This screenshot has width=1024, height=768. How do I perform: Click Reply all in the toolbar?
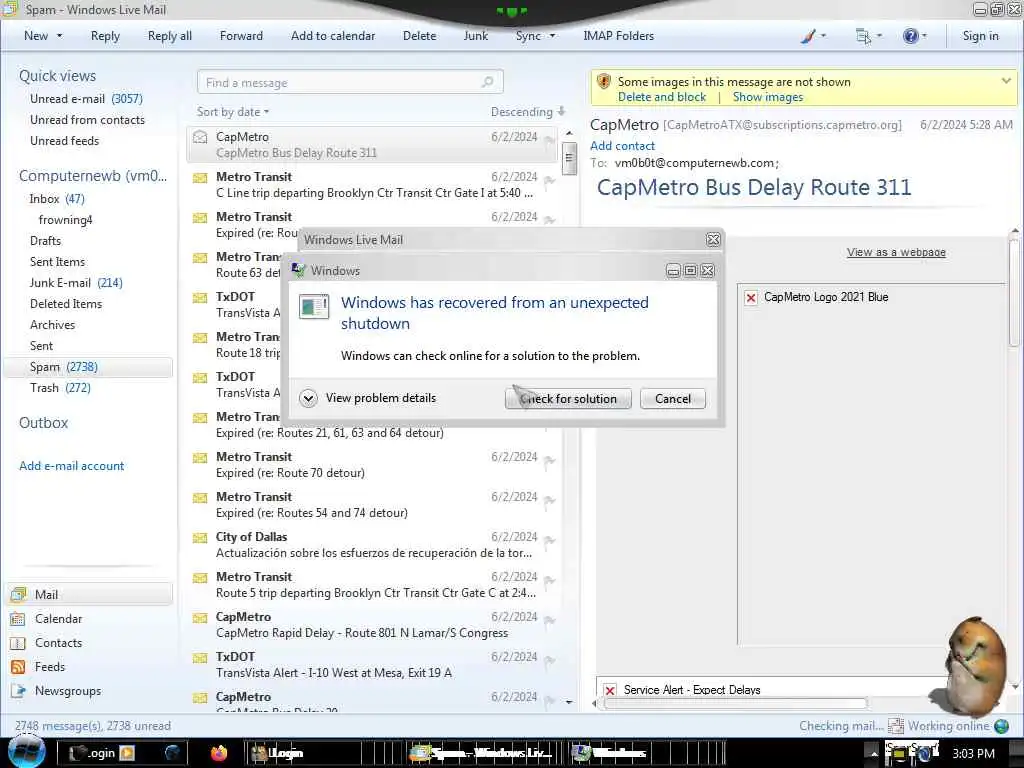click(x=170, y=36)
